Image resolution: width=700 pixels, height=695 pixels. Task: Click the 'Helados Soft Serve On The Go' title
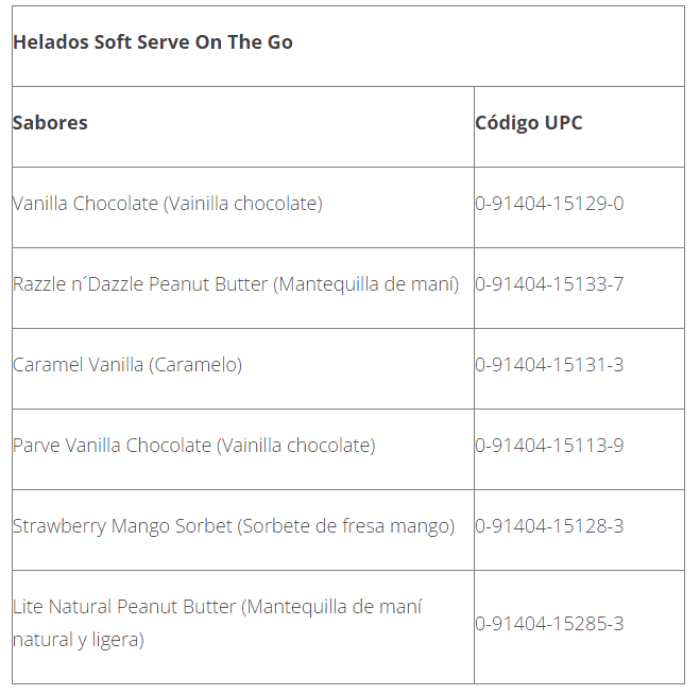(153, 44)
